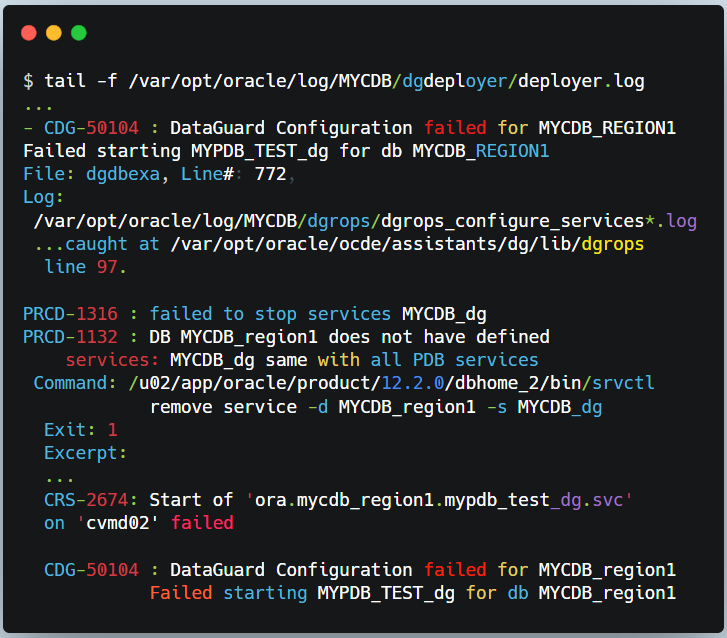Click 'srvctl' at end of command path
This screenshot has height=638, width=727.
coord(623,383)
